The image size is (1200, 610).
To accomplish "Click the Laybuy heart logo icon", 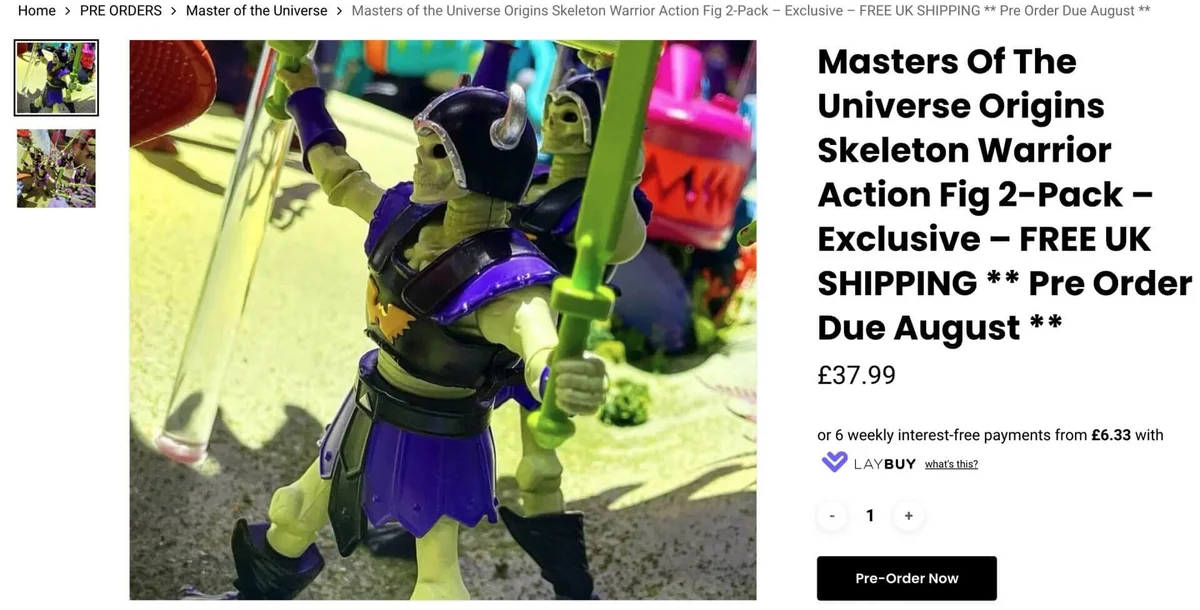I will tap(834, 463).
